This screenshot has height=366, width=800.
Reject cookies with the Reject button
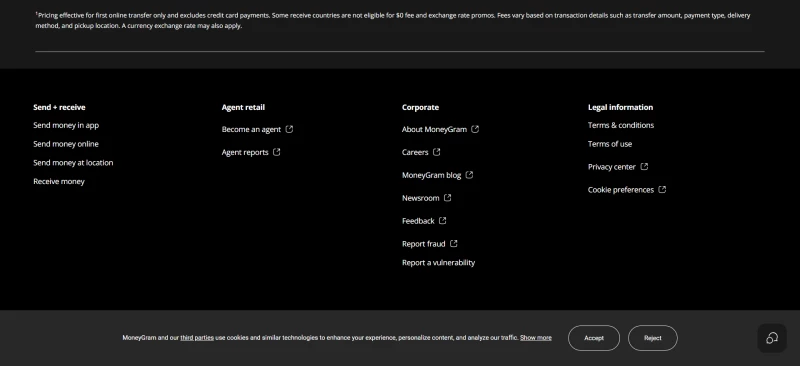point(653,338)
